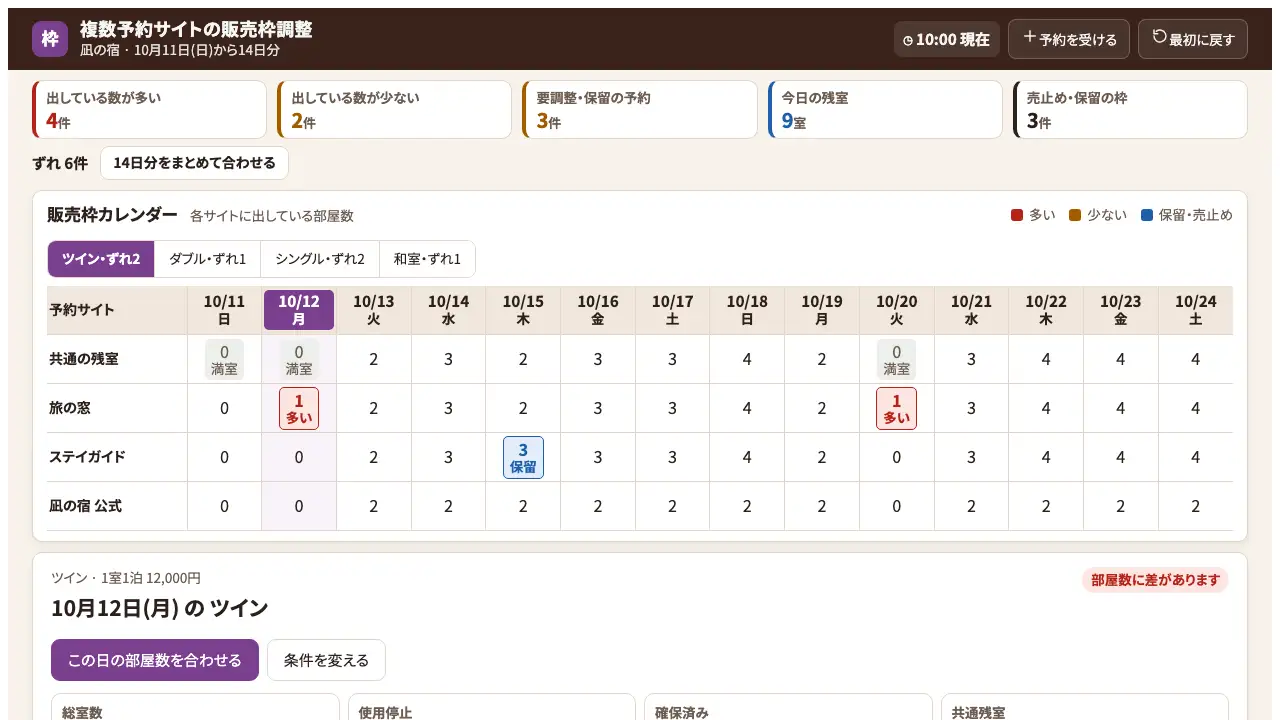Switch to ダブル・ずれ1 tab
1280x720 pixels.
coord(208,259)
